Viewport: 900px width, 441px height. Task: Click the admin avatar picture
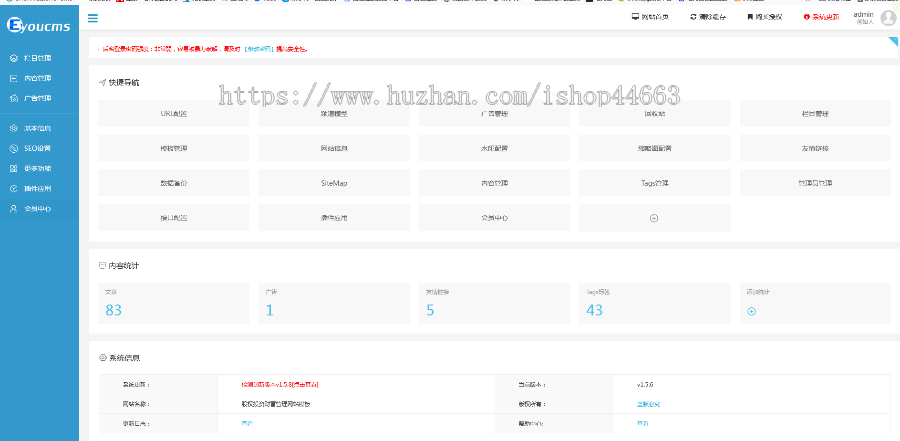coord(889,18)
